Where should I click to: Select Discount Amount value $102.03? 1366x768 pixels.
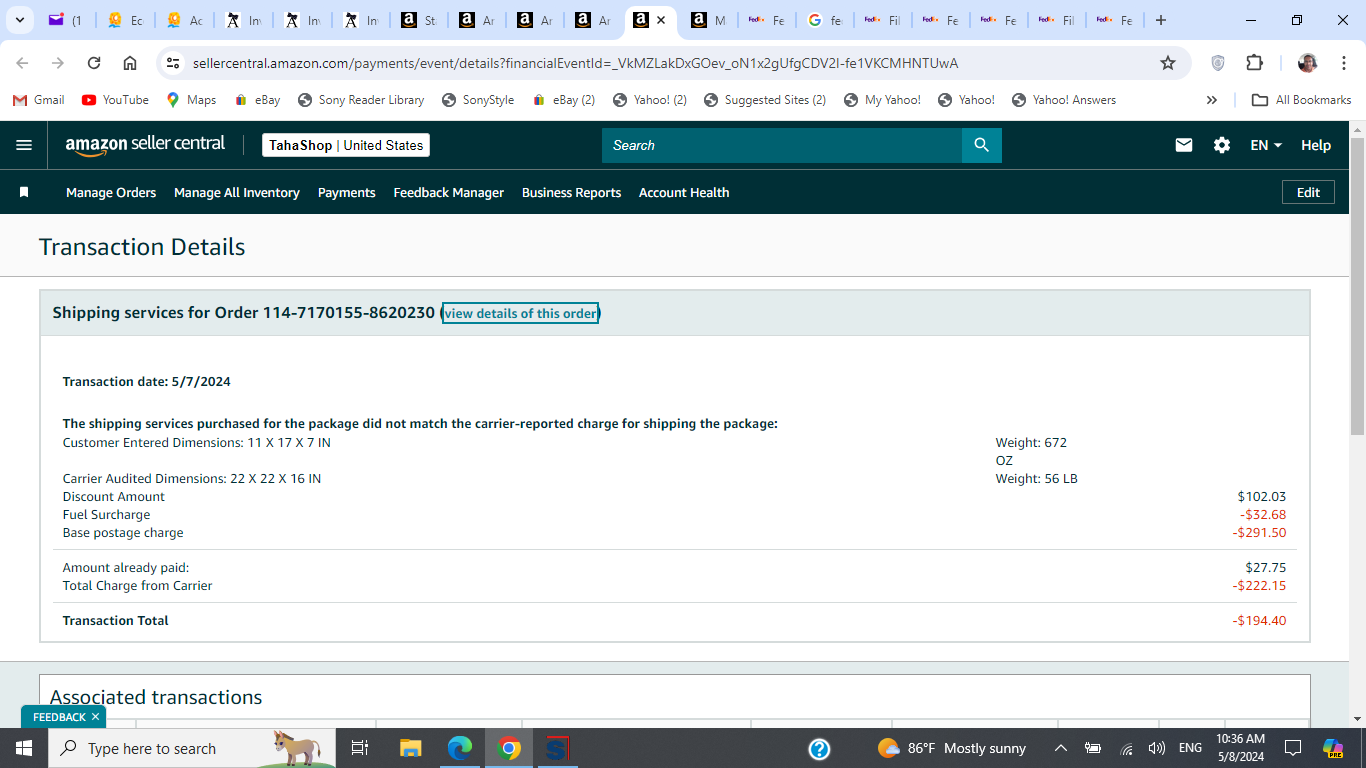pos(1262,497)
